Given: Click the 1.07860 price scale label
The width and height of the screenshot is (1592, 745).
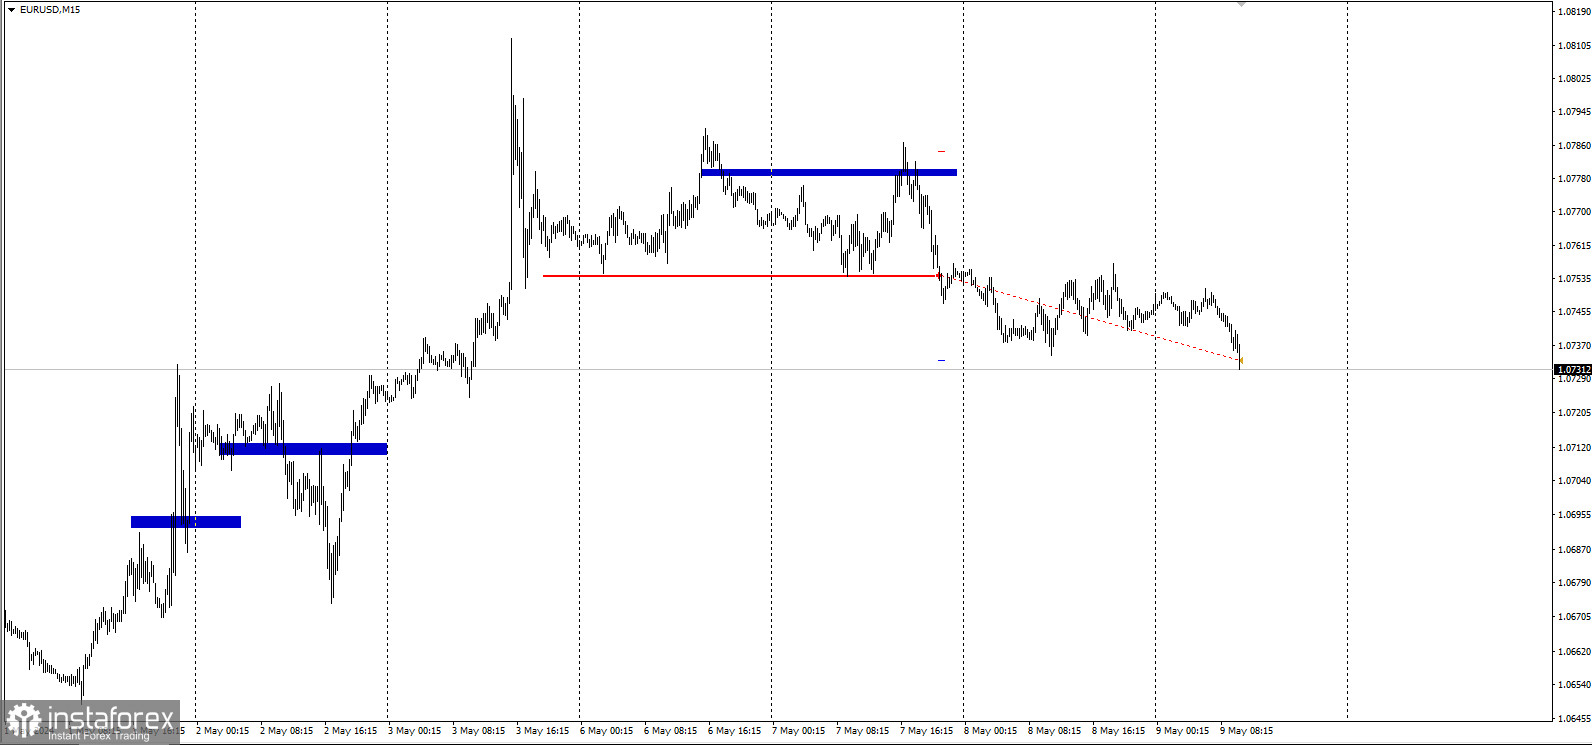Looking at the screenshot, I should (x=1574, y=145).
